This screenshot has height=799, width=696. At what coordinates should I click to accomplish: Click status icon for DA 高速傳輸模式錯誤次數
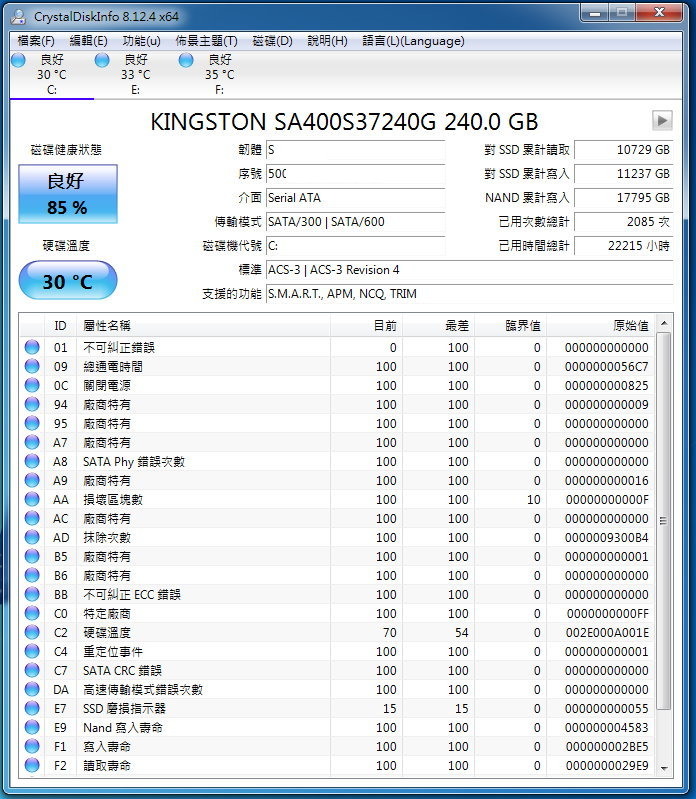tap(32, 689)
